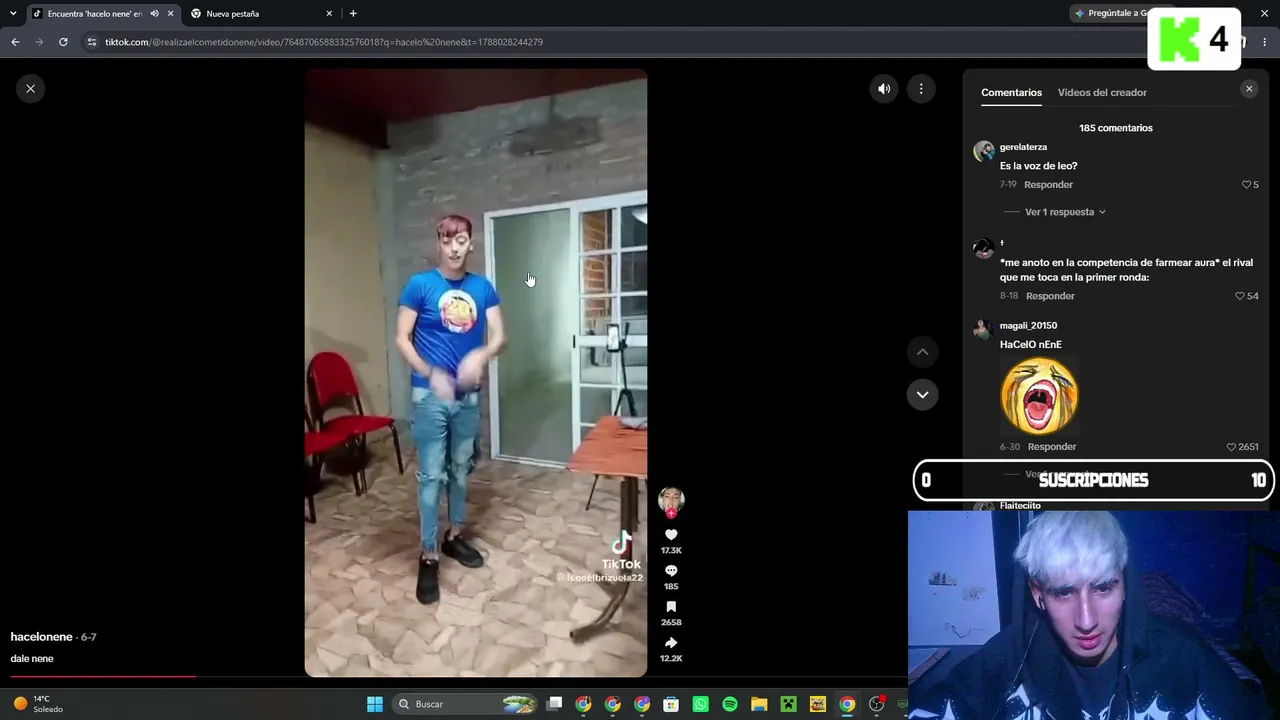The width and height of the screenshot is (1280, 720).
Task: Share the video with arrow icon
Action: (x=671, y=643)
